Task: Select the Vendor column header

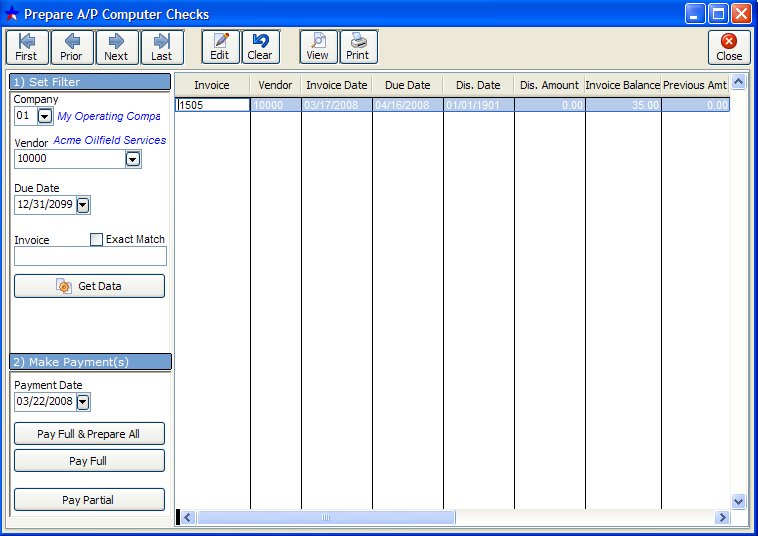Action: [276, 85]
